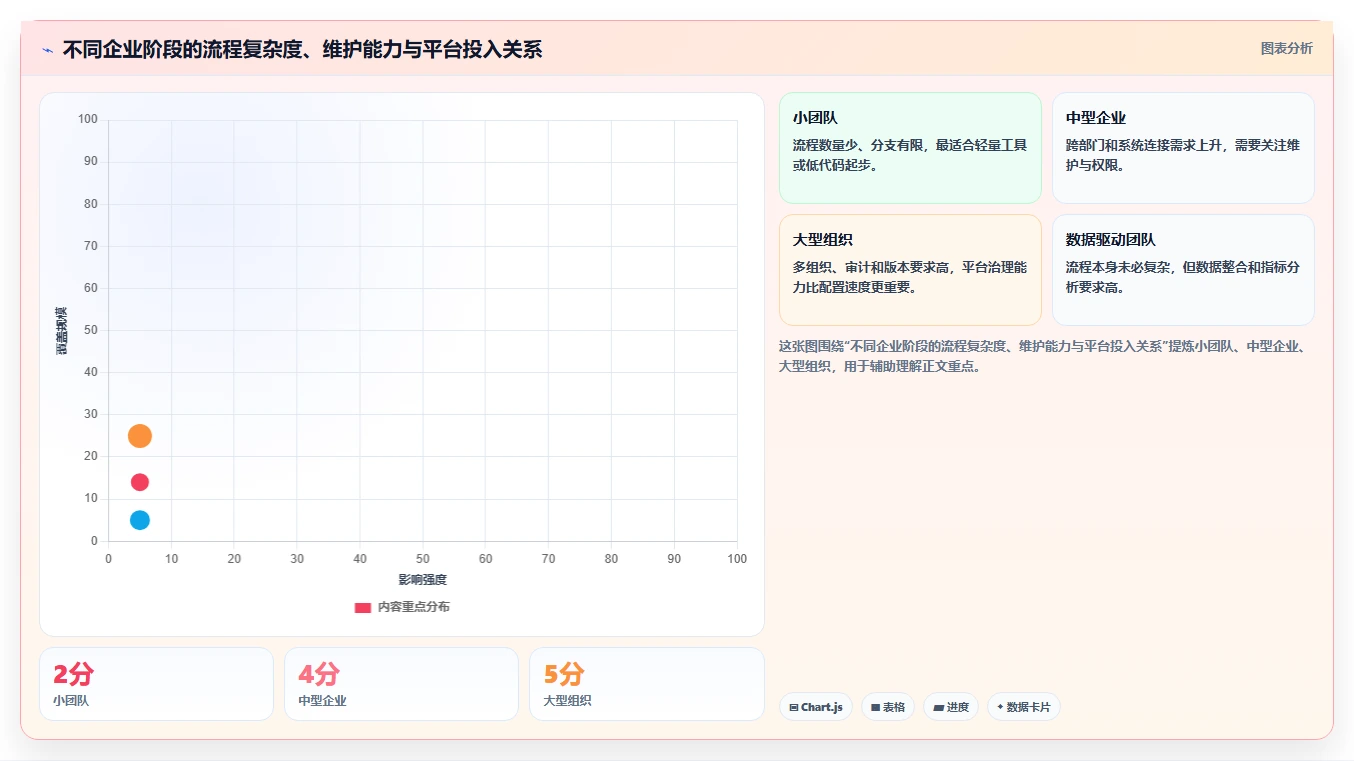Select the orange bubble on the chart
1354x761 pixels.
(x=140, y=436)
